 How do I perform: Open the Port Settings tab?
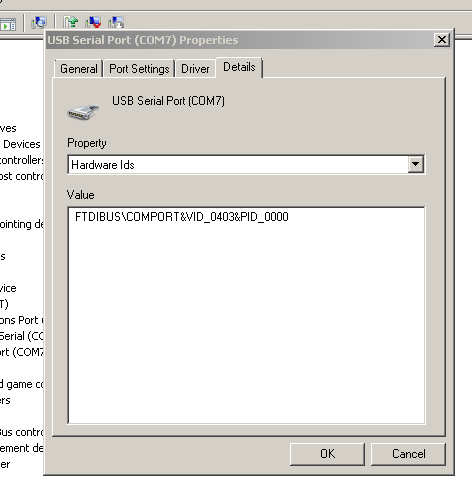click(139, 69)
